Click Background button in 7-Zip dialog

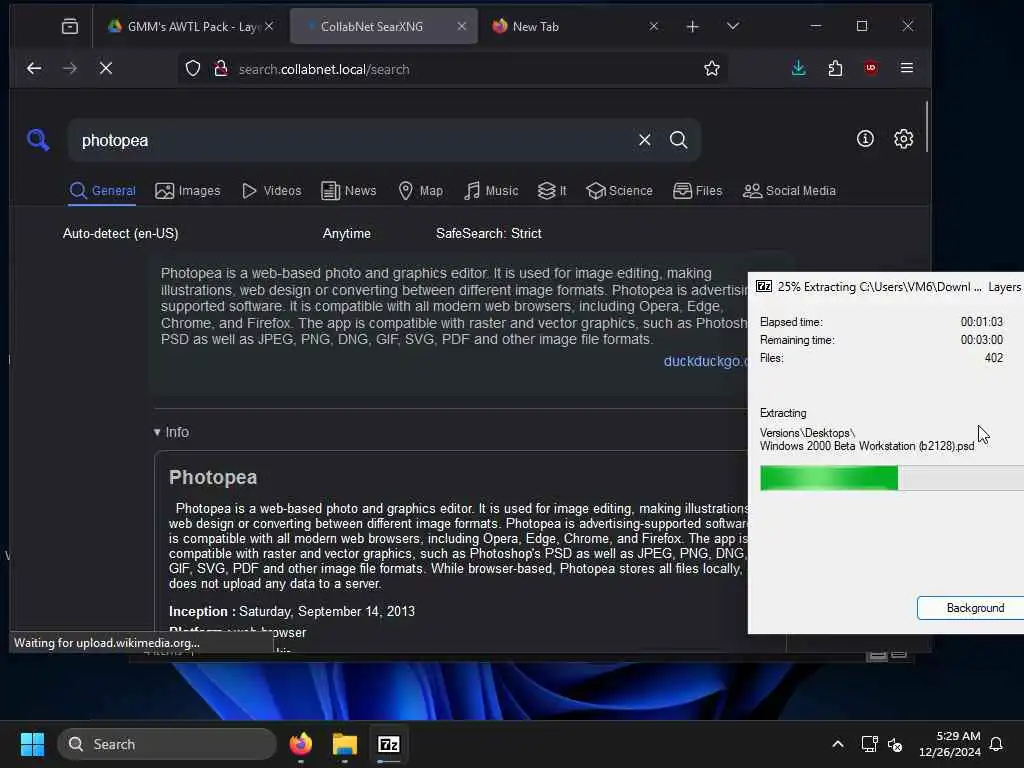coord(970,608)
